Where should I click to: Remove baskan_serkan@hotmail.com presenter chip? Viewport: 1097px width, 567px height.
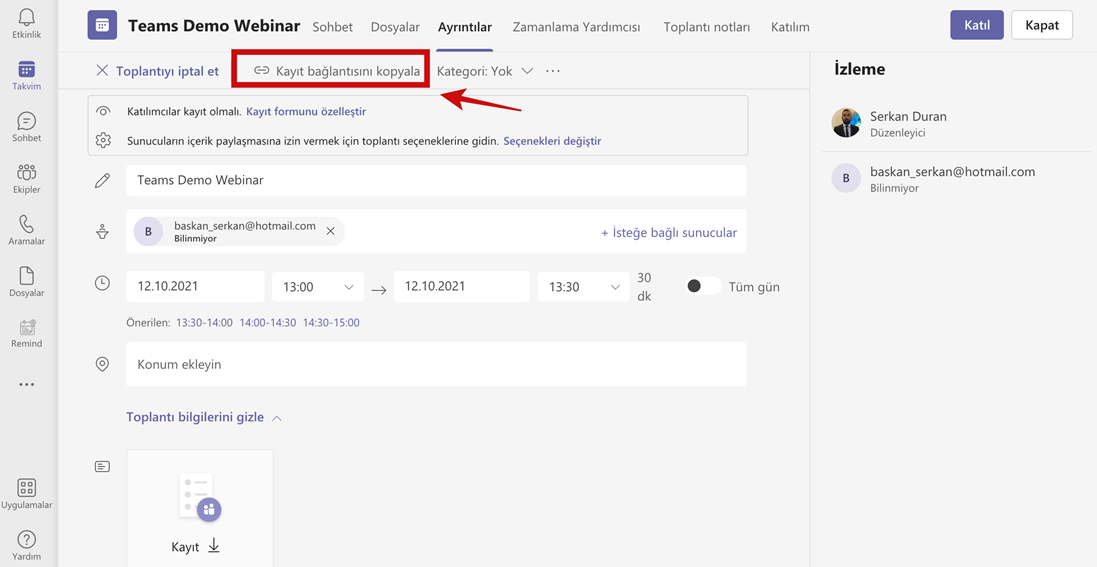(x=330, y=231)
